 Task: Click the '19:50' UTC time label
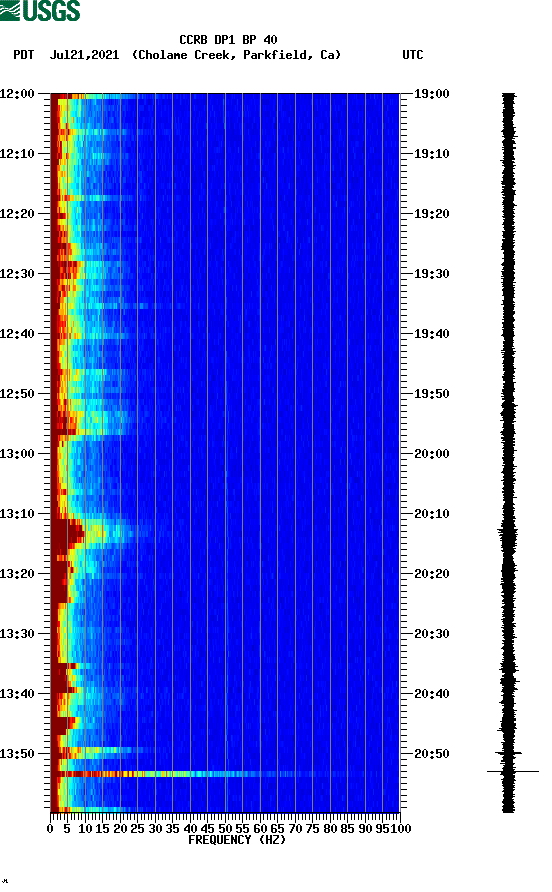coord(431,394)
